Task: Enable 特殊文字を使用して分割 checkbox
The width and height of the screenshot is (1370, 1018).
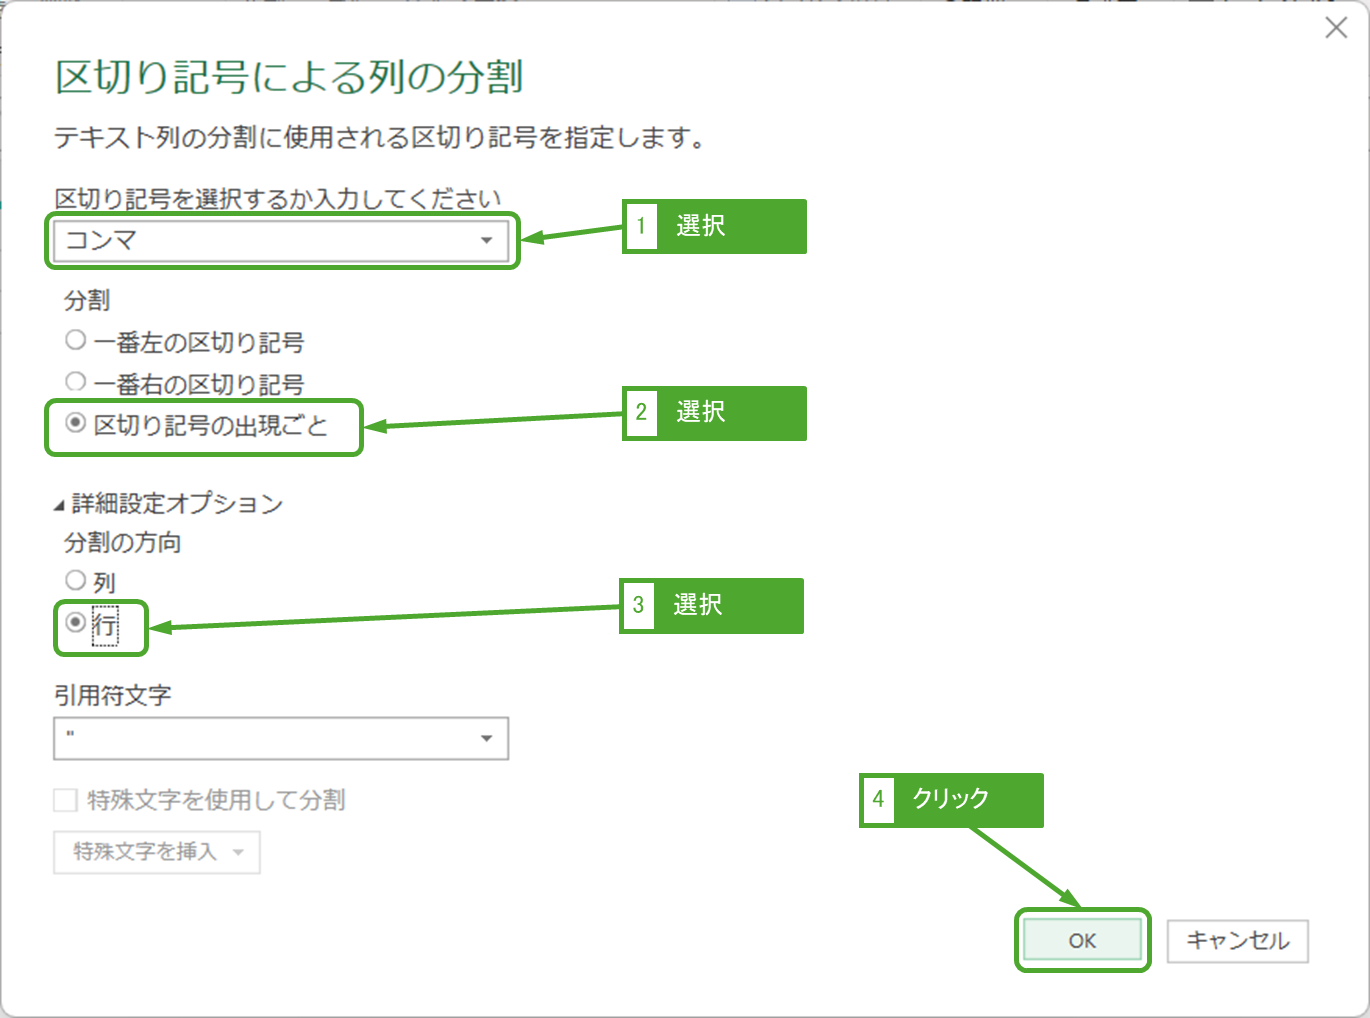Action: [66, 800]
